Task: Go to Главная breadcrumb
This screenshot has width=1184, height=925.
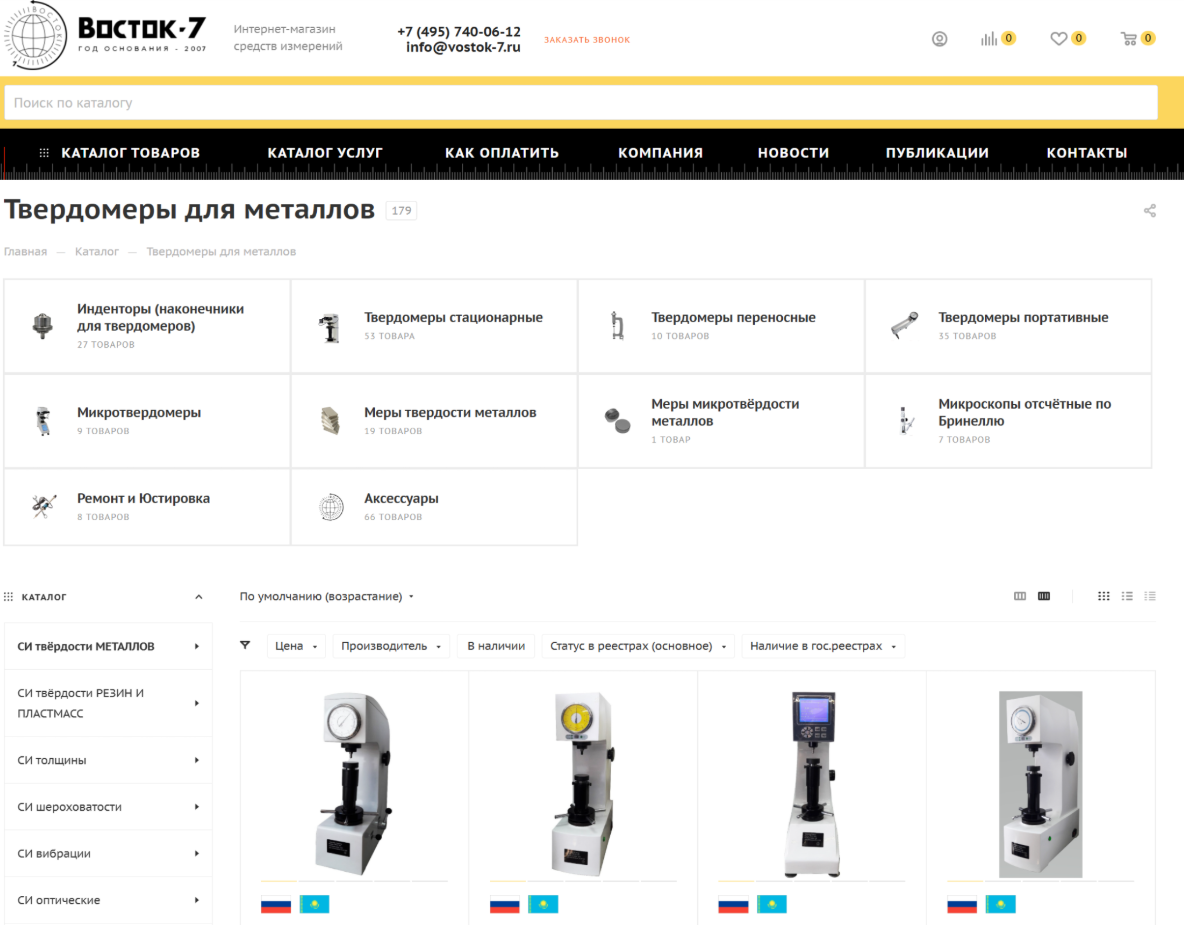Action: pos(25,251)
